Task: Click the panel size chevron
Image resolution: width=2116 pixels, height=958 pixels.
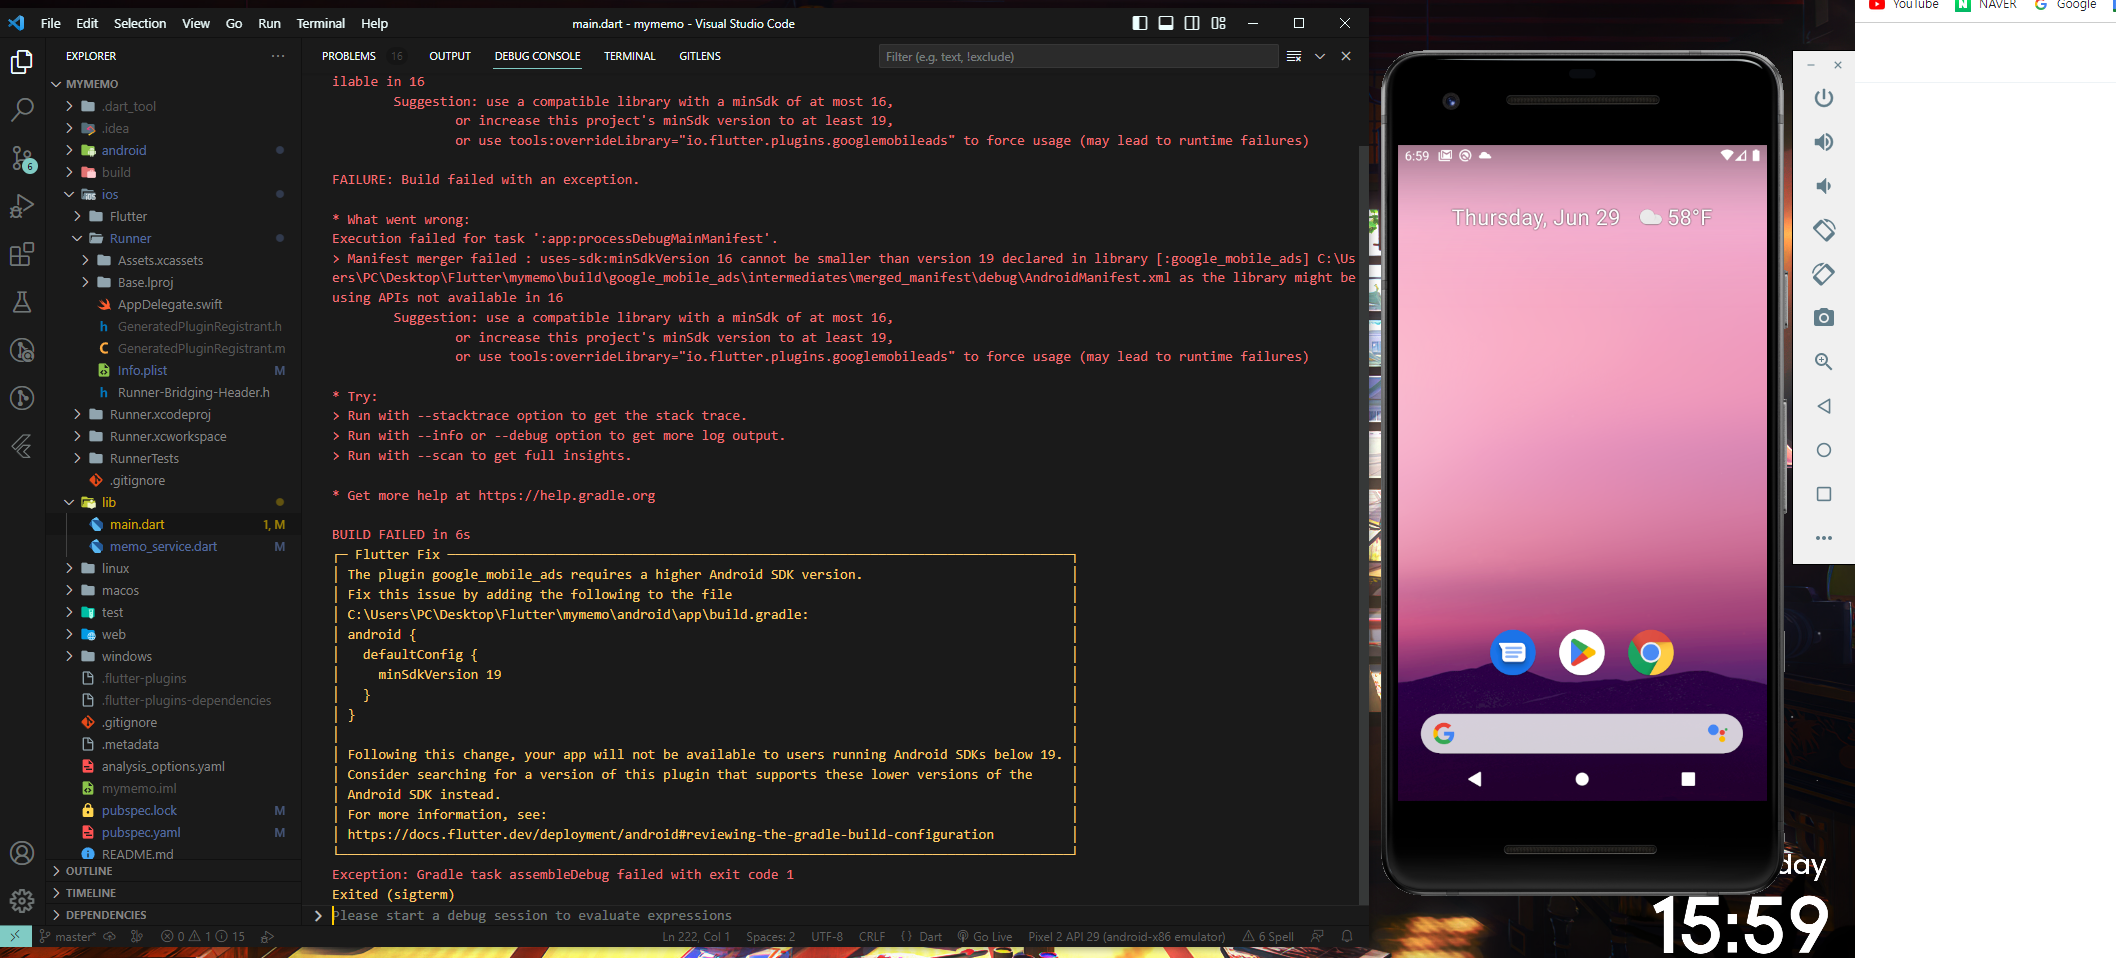Action: [x=1320, y=56]
